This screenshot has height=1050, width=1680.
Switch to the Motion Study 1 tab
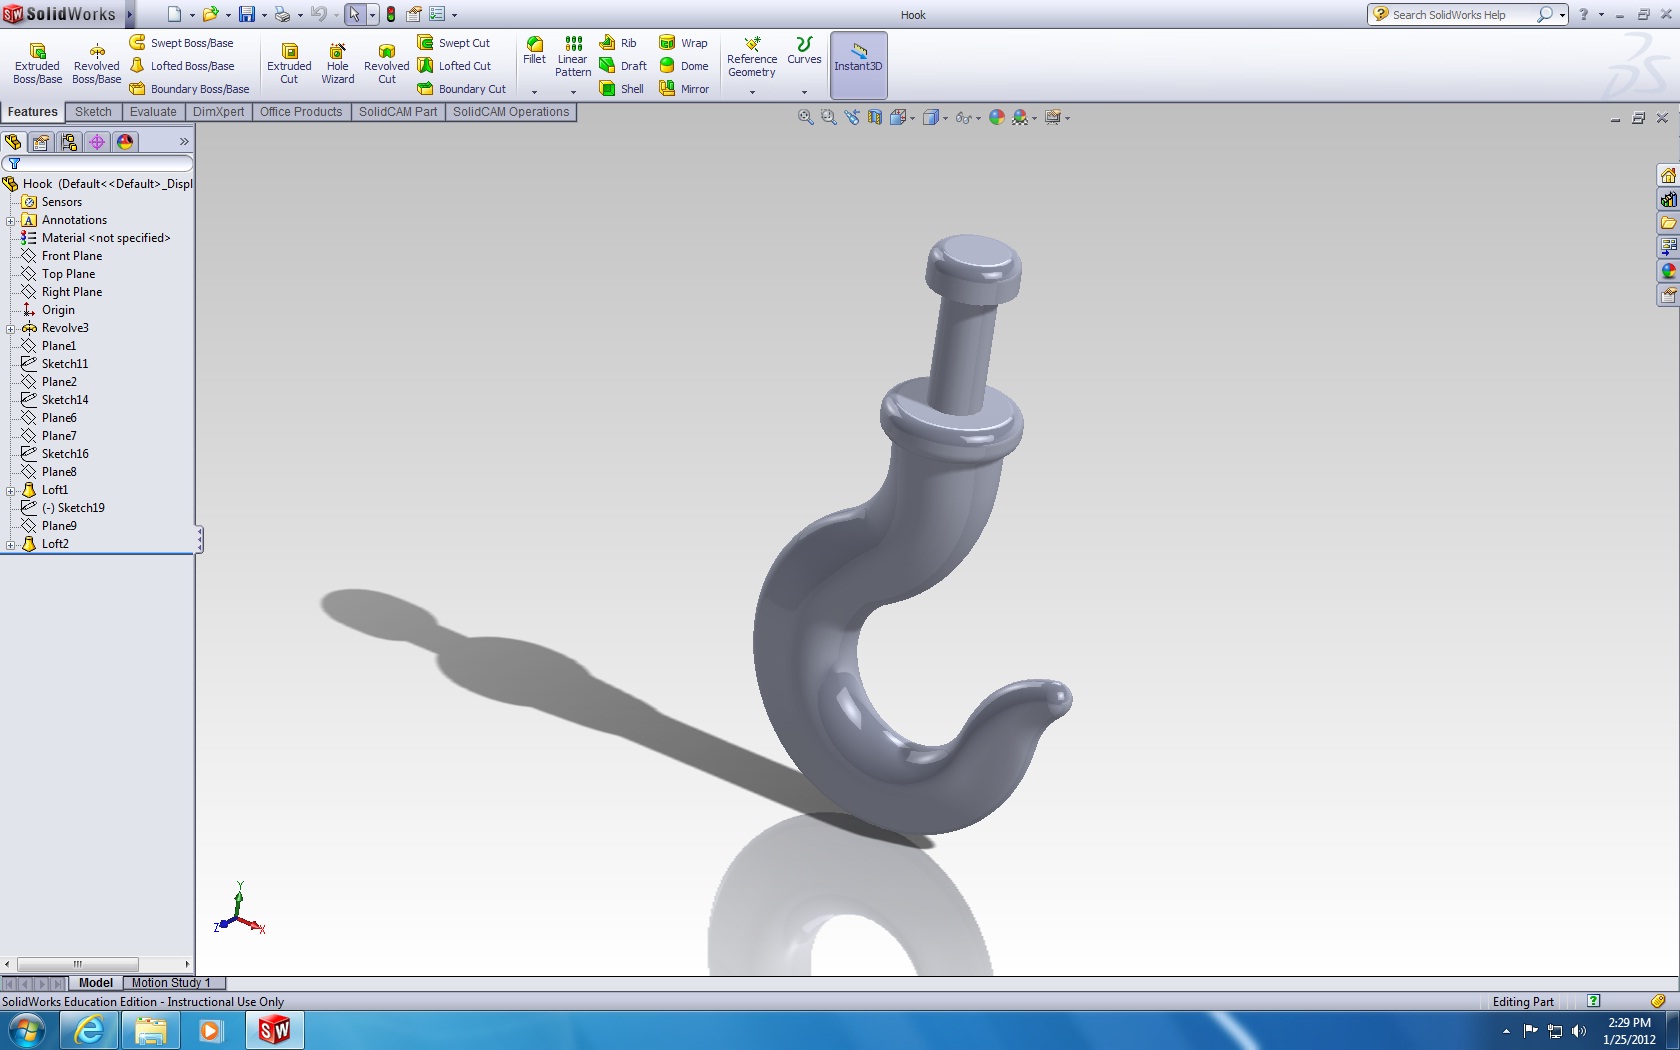tap(171, 983)
